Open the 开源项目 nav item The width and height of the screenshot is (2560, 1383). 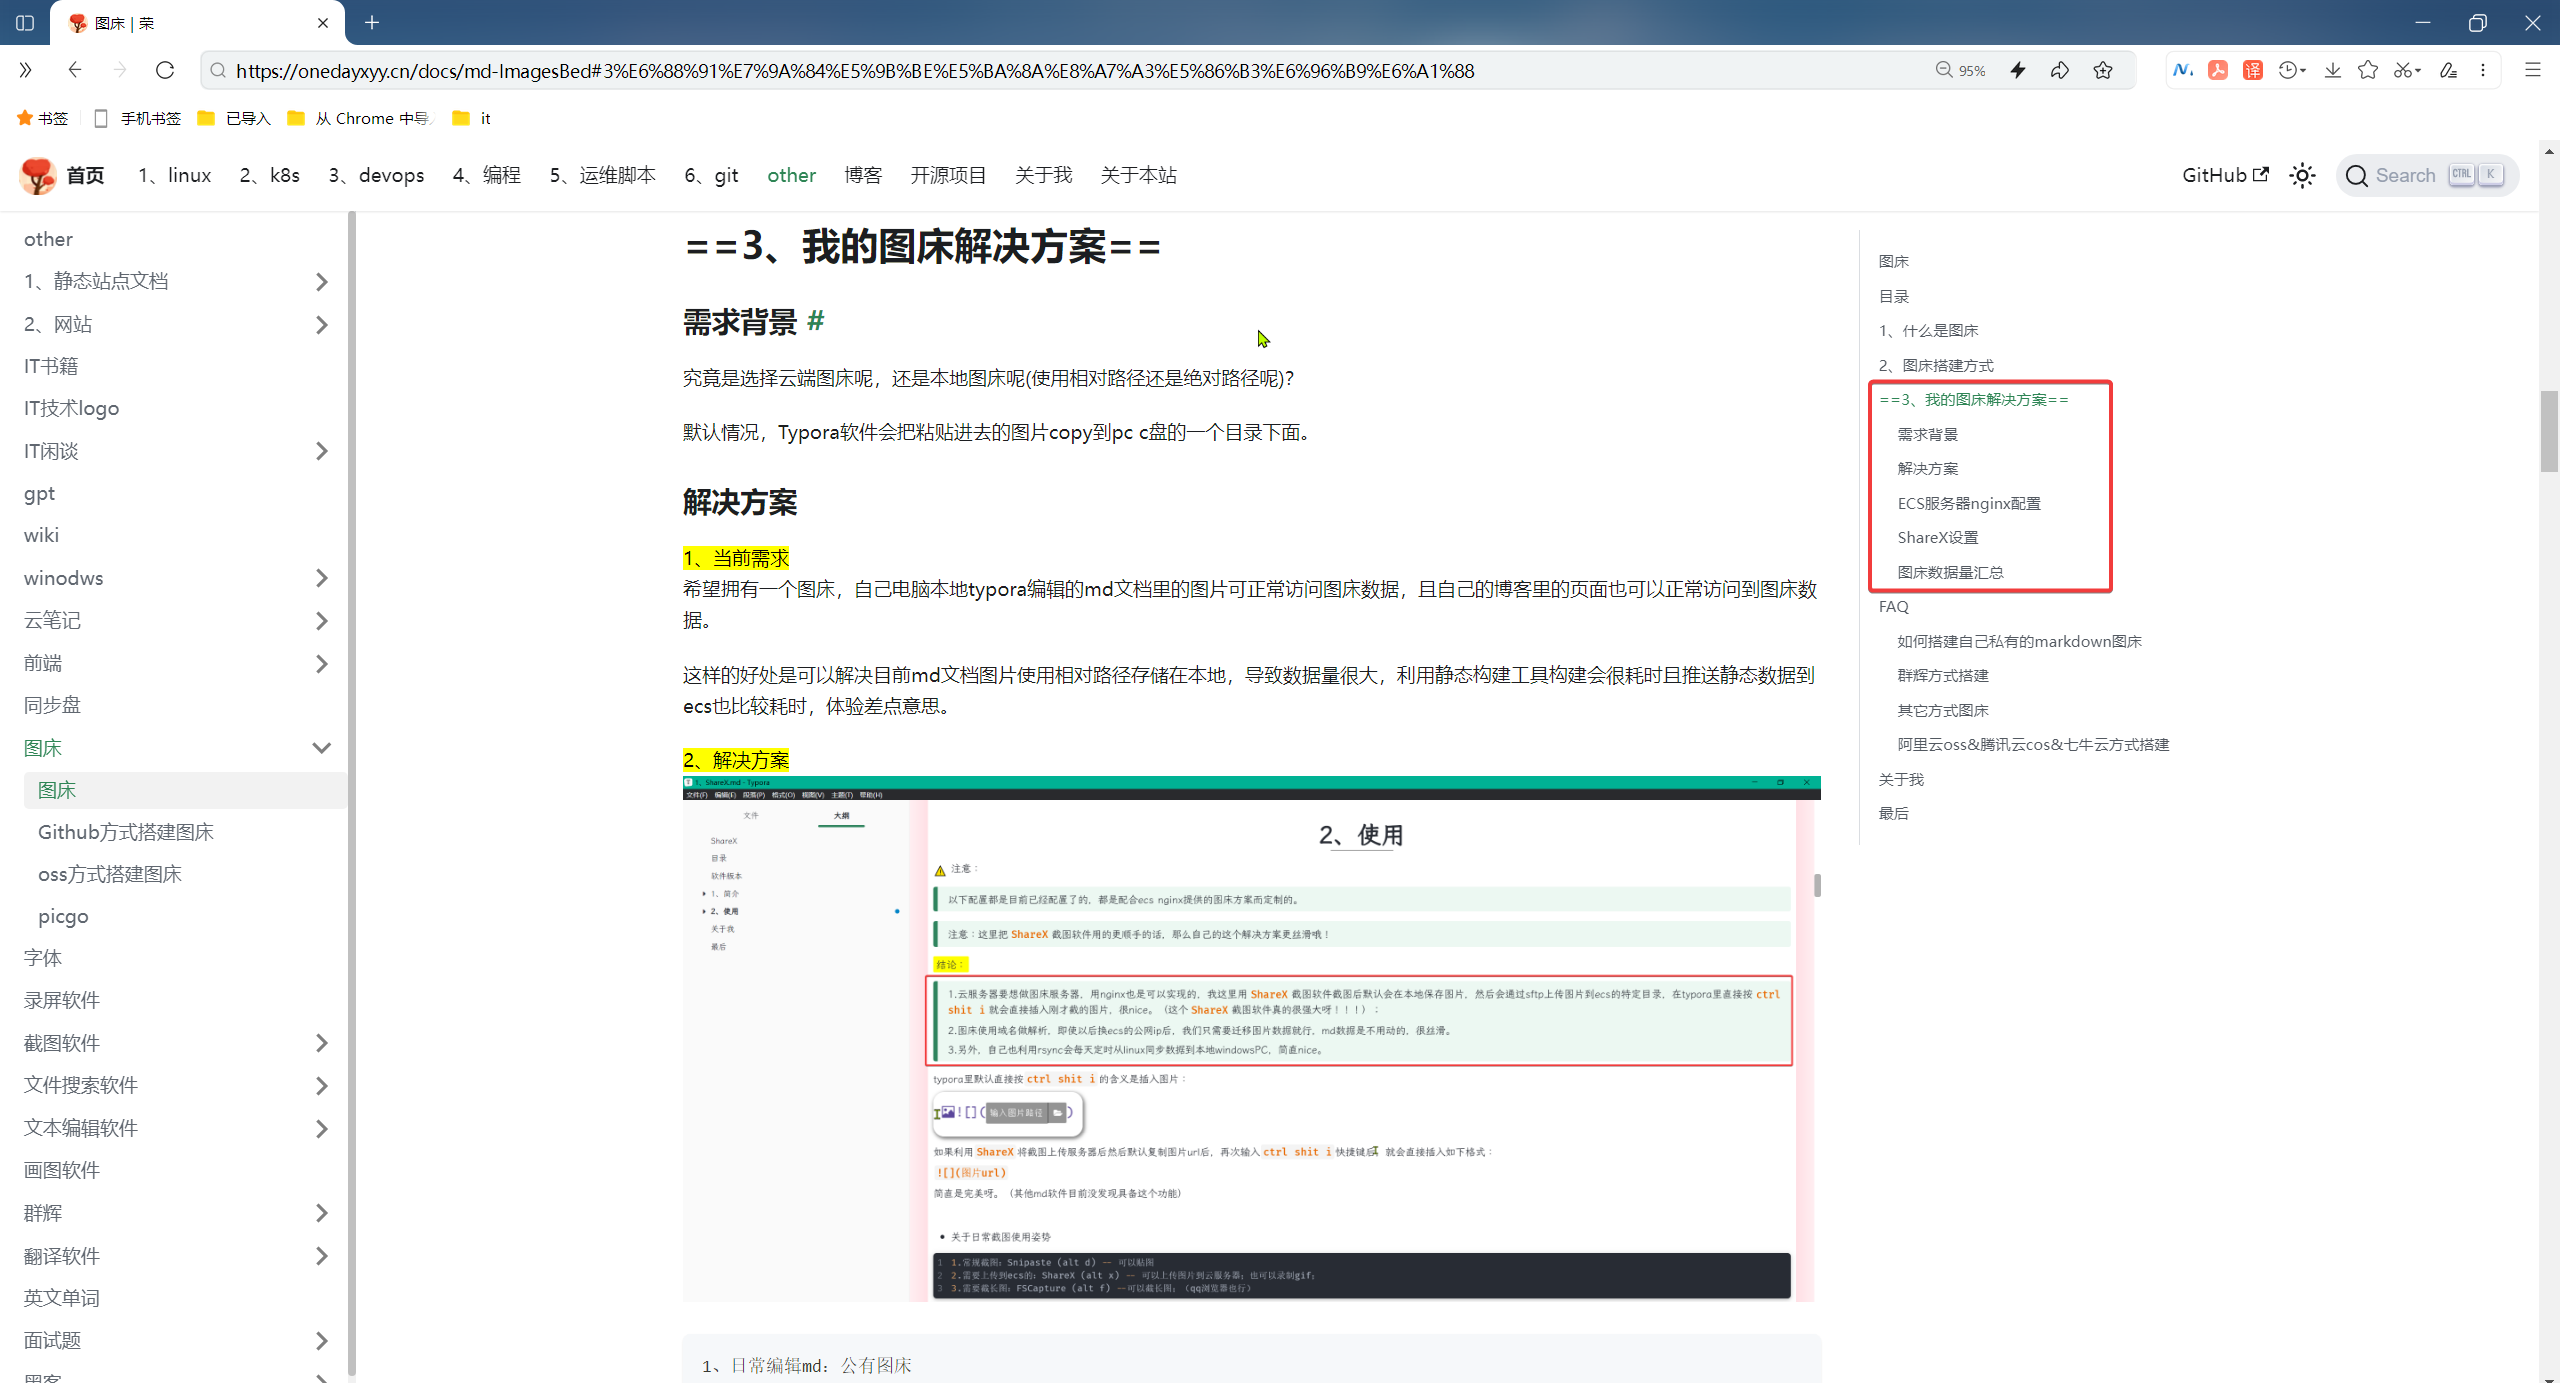[948, 176]
